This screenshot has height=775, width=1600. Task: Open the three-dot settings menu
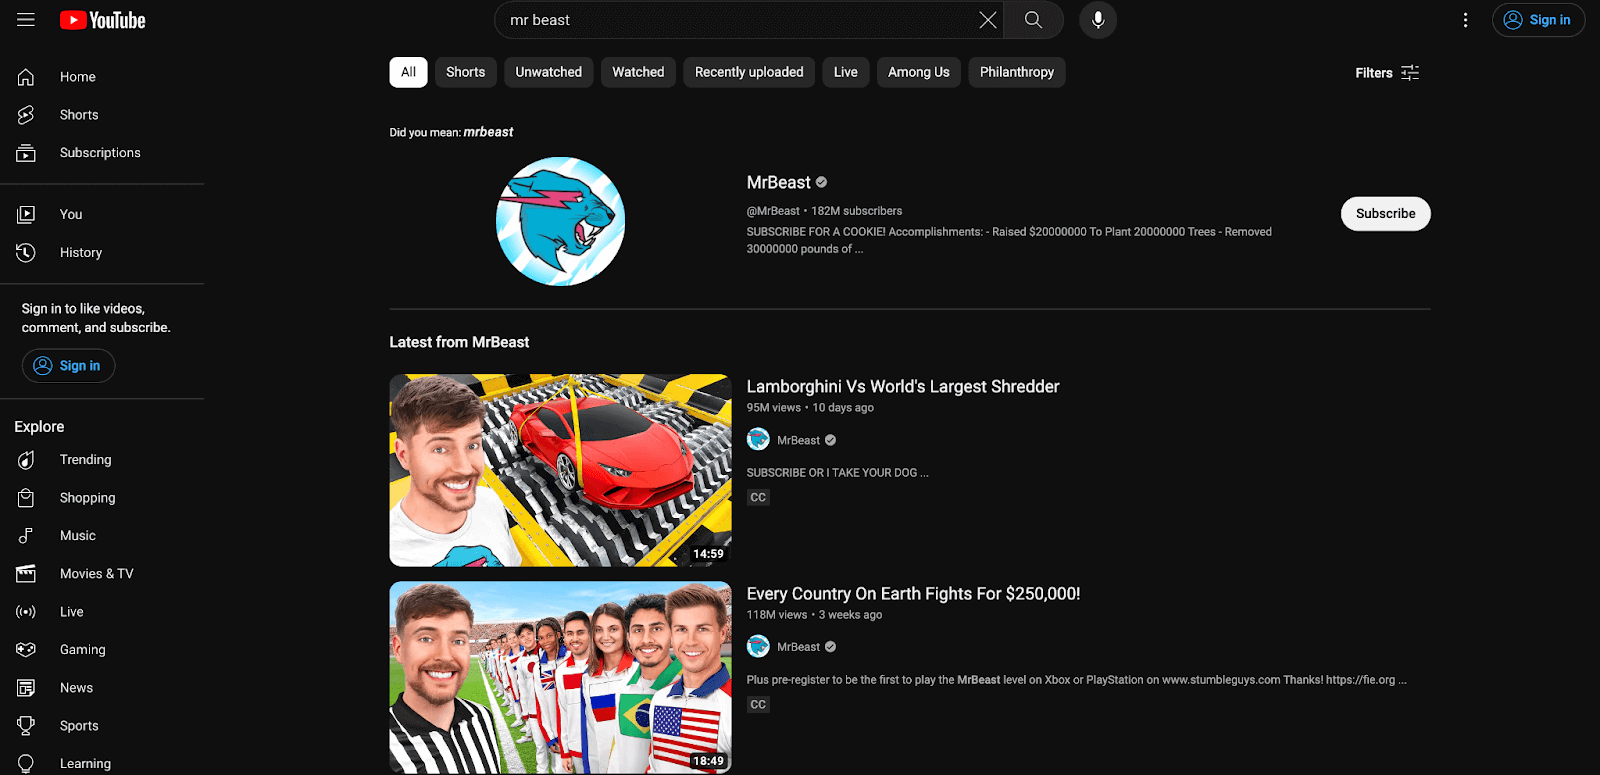(x=1465, y=20)
